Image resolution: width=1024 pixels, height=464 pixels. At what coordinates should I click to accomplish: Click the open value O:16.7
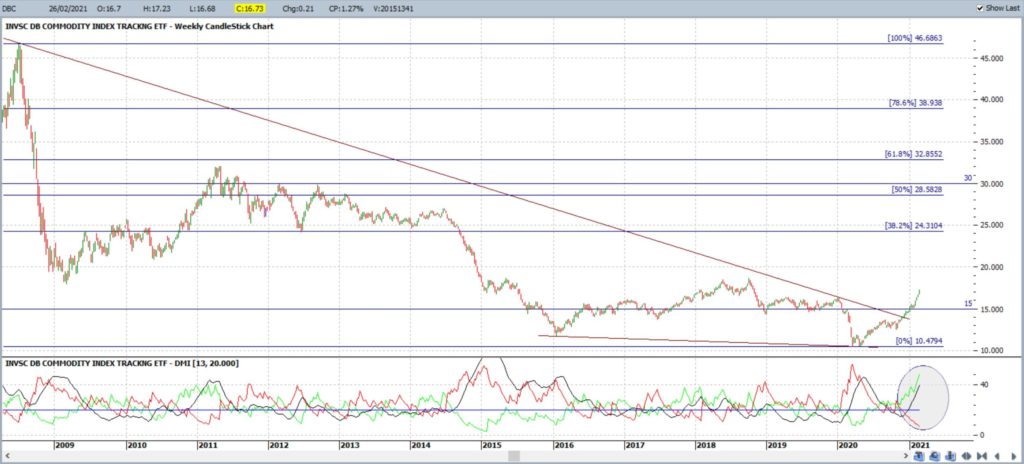click(107, 8)
